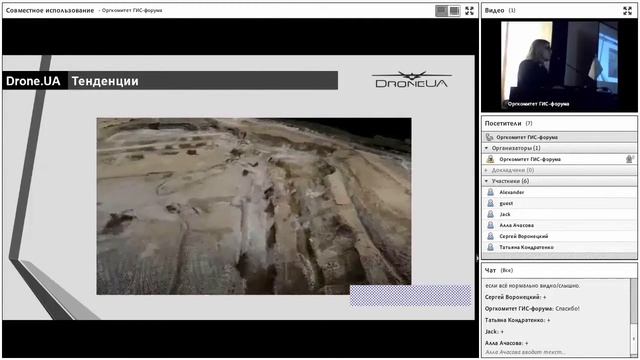Click the DroneUA logo on the slide
Image resolution: width=640 pixels, height=360 pixels.
[411, 80]
